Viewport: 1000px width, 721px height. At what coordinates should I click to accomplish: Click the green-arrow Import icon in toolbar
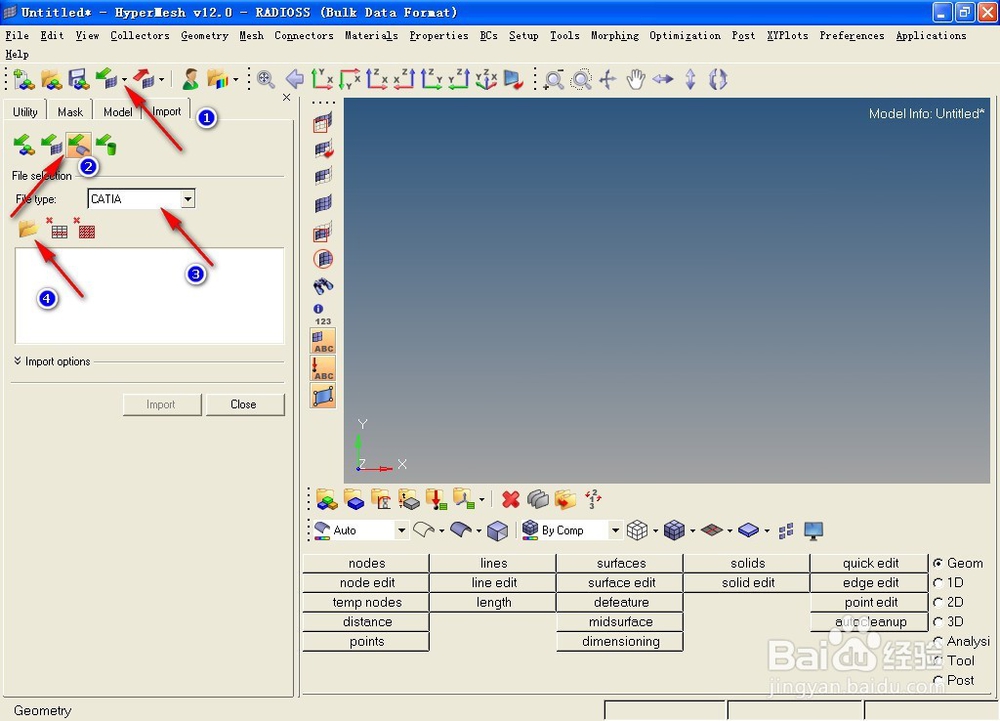tap(106, 79)
